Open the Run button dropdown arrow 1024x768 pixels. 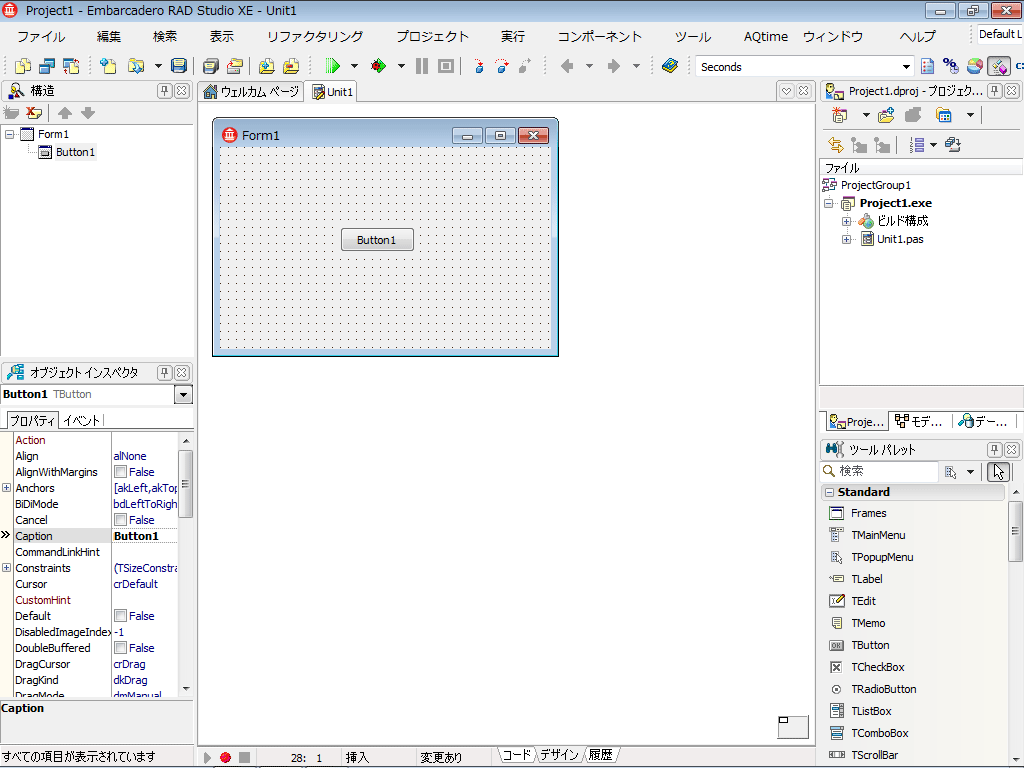pyautogui.click(x=354, y=66)
